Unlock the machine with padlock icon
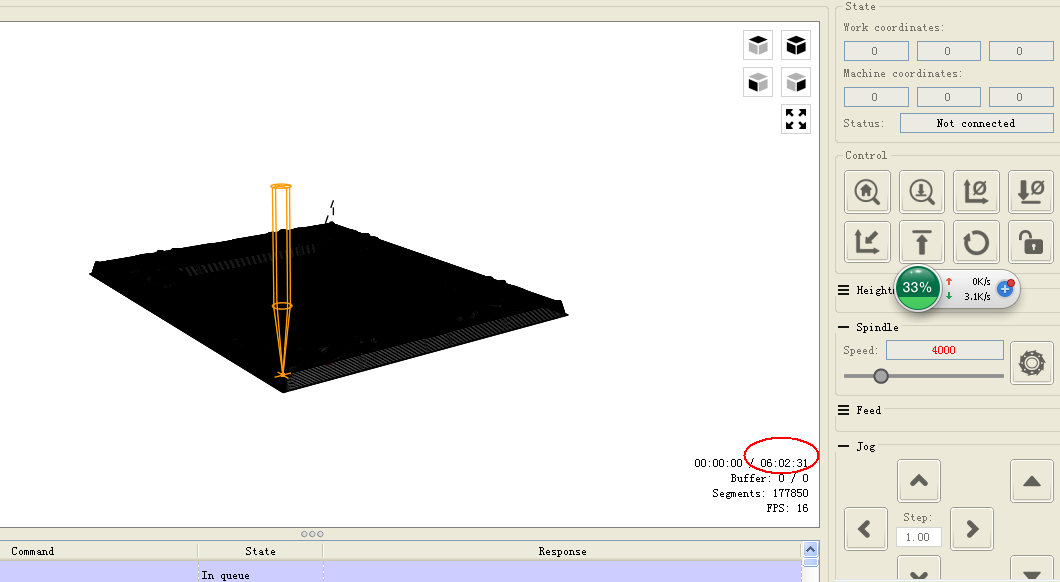Viewport: 1060px width, 582px height. pos(1030,243)
